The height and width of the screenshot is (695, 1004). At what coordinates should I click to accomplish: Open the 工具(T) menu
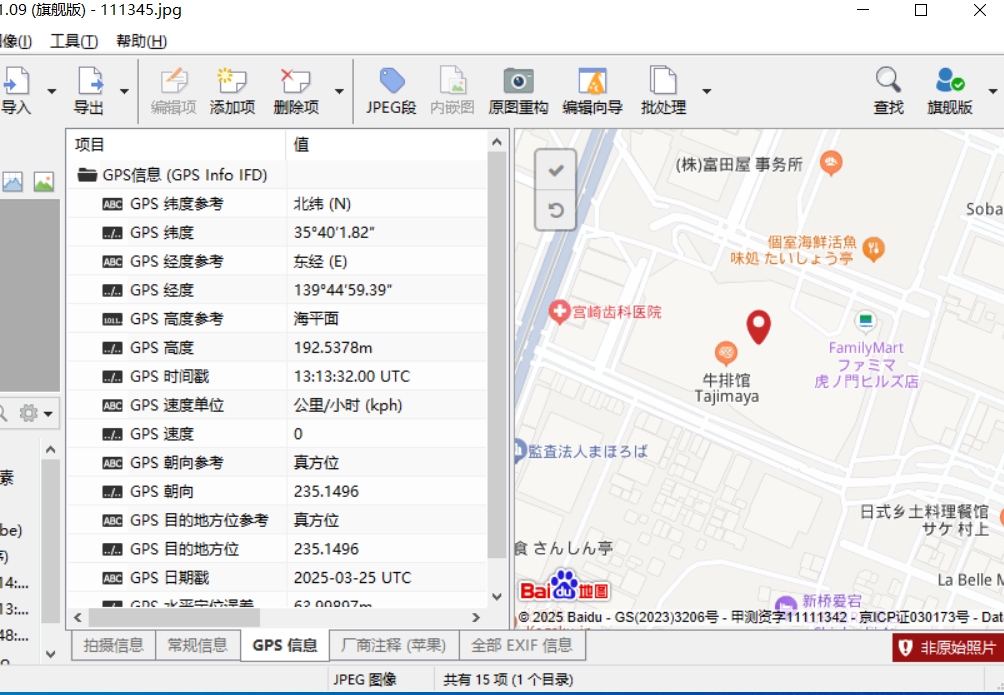coord(74,41)
